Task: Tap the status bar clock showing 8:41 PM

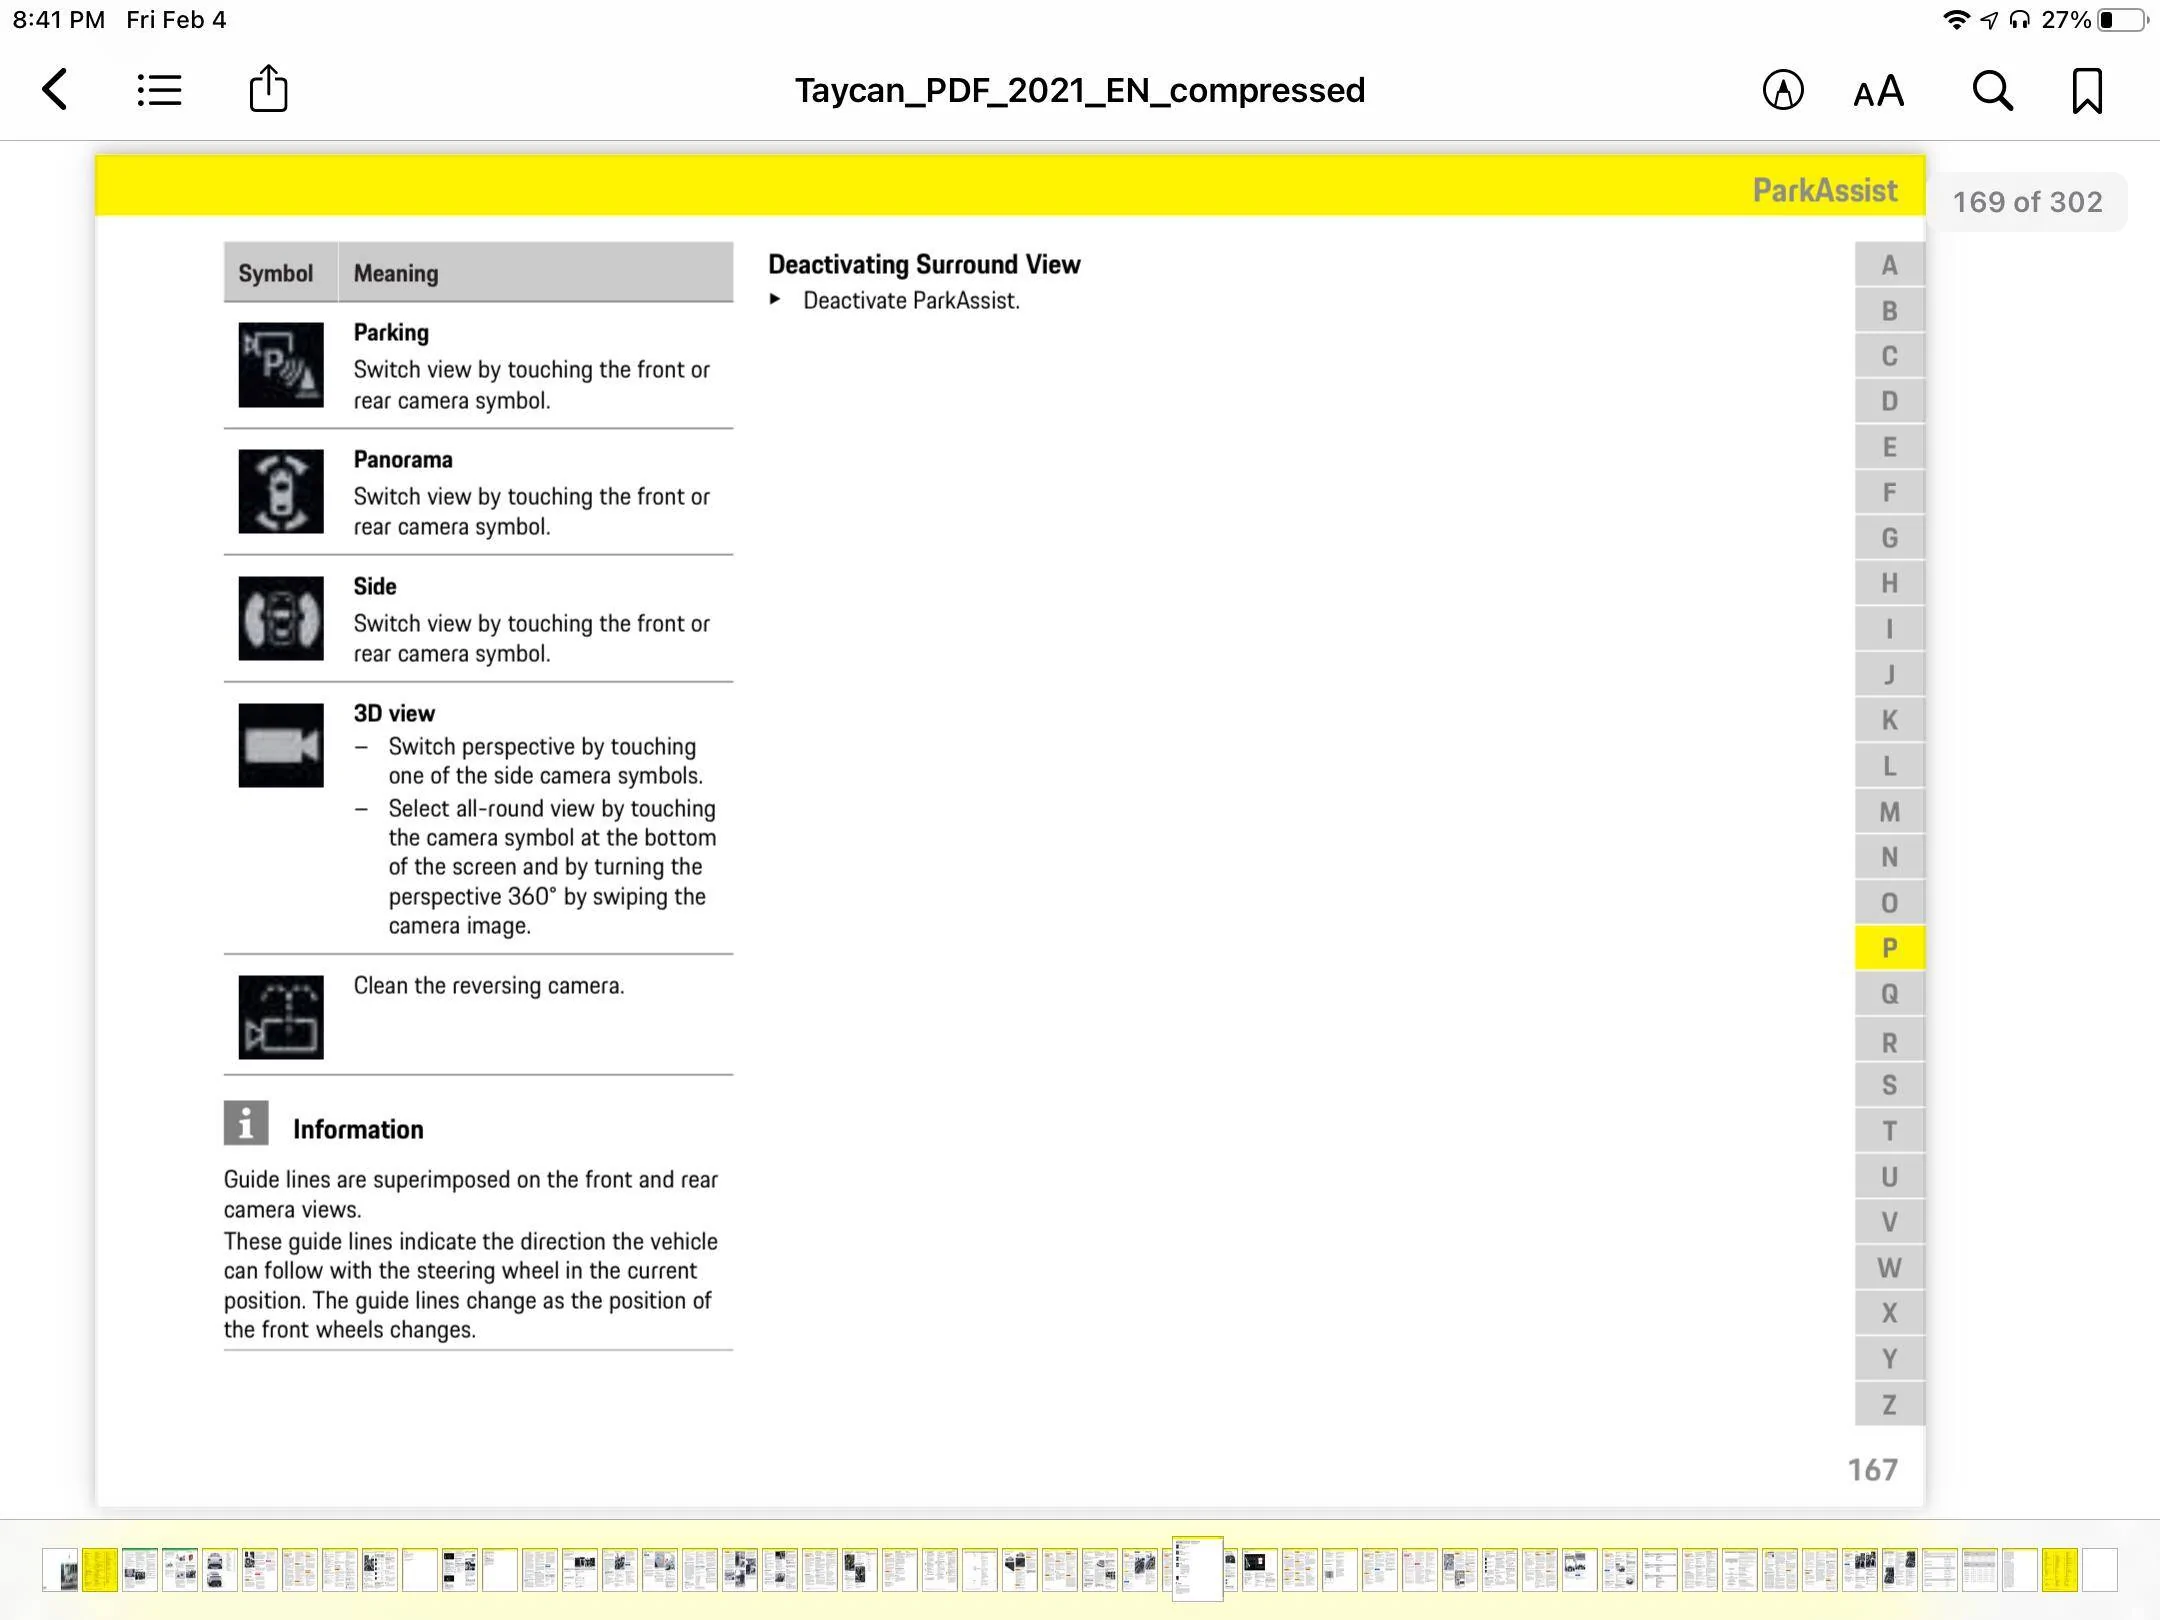Action: (x=59, y=20)
